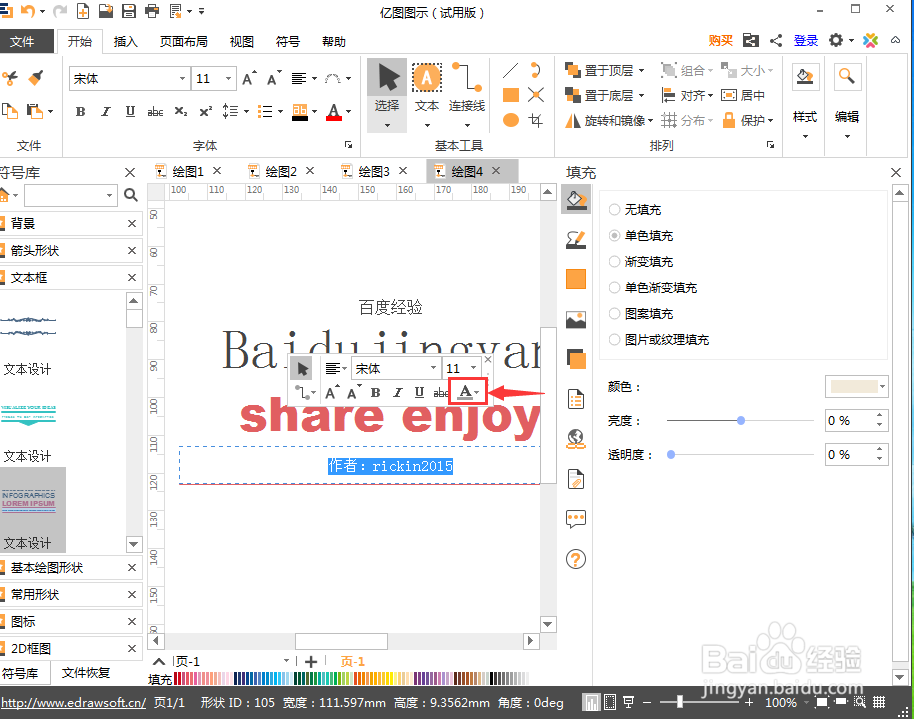Apply strikethrough in the ribbon
Screen dimensions: 914x719
coord(155,111)
